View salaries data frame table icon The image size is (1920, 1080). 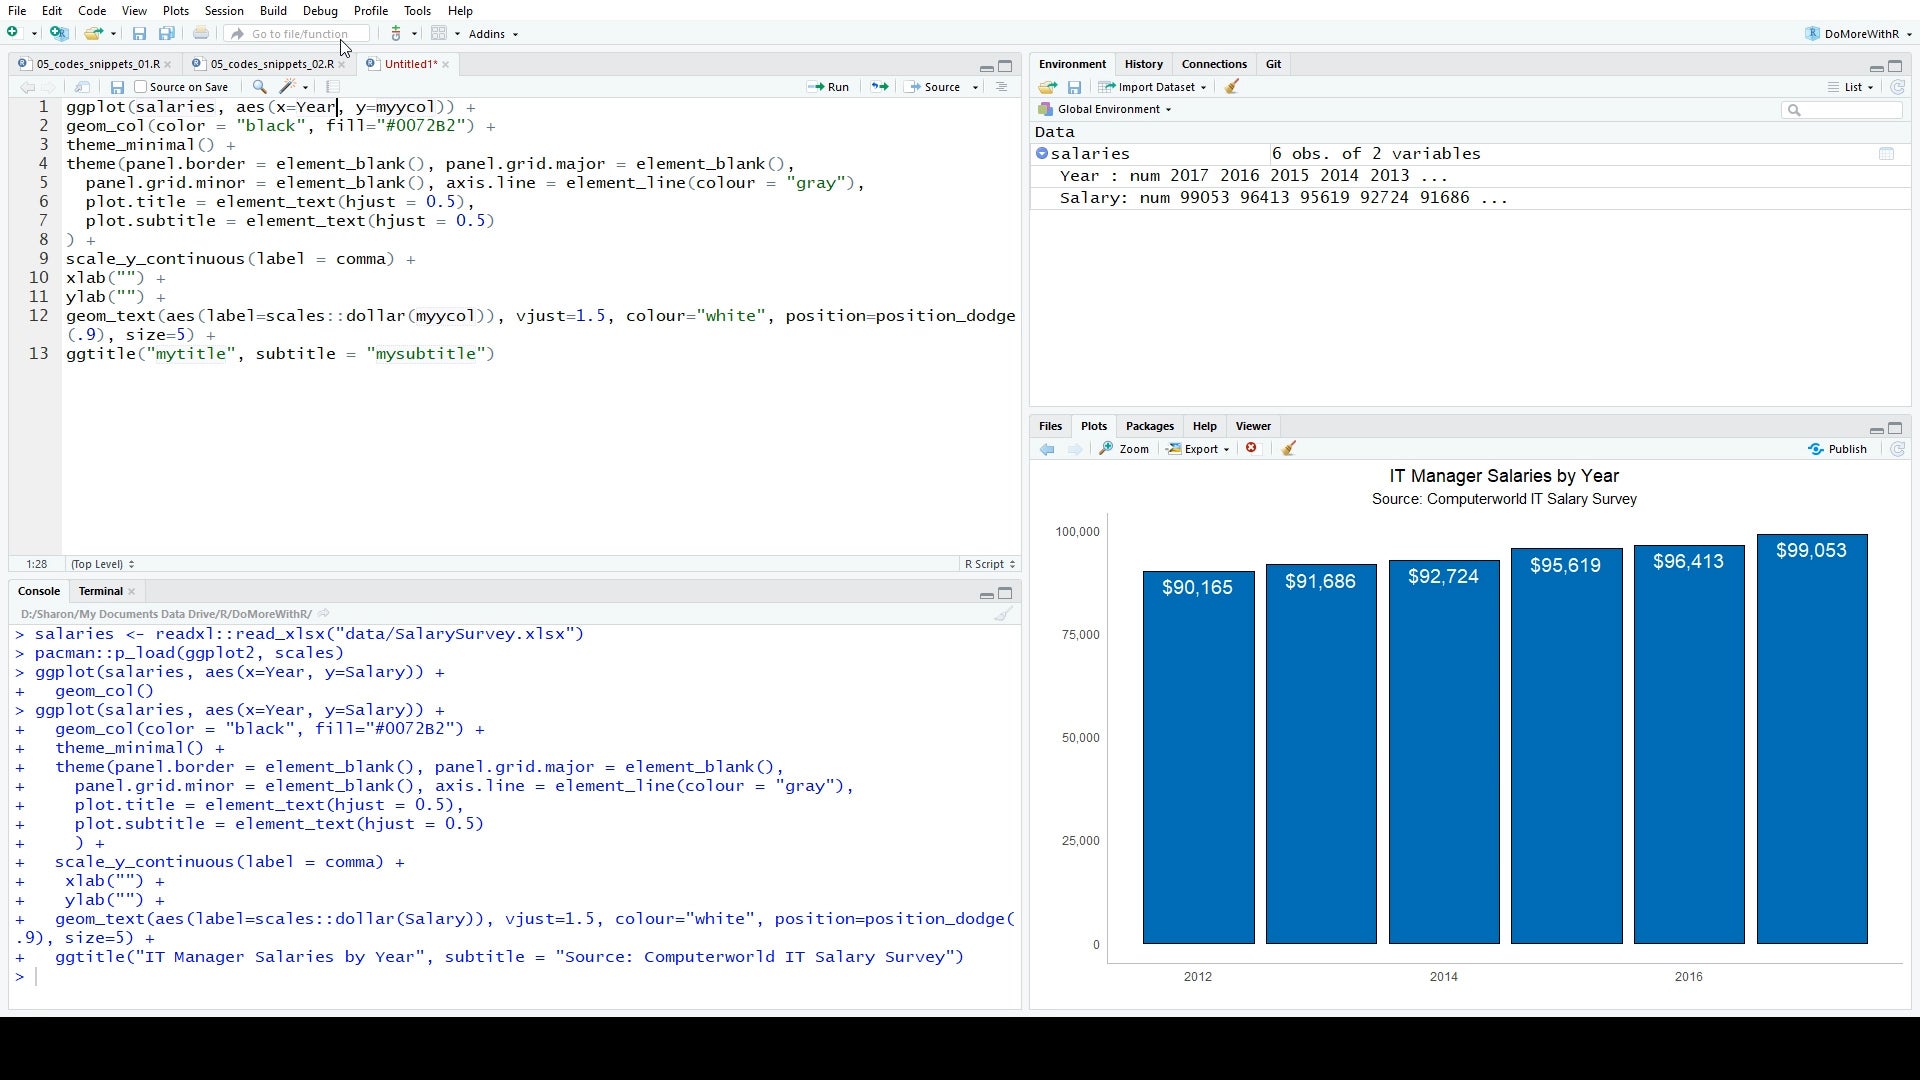1886,154
